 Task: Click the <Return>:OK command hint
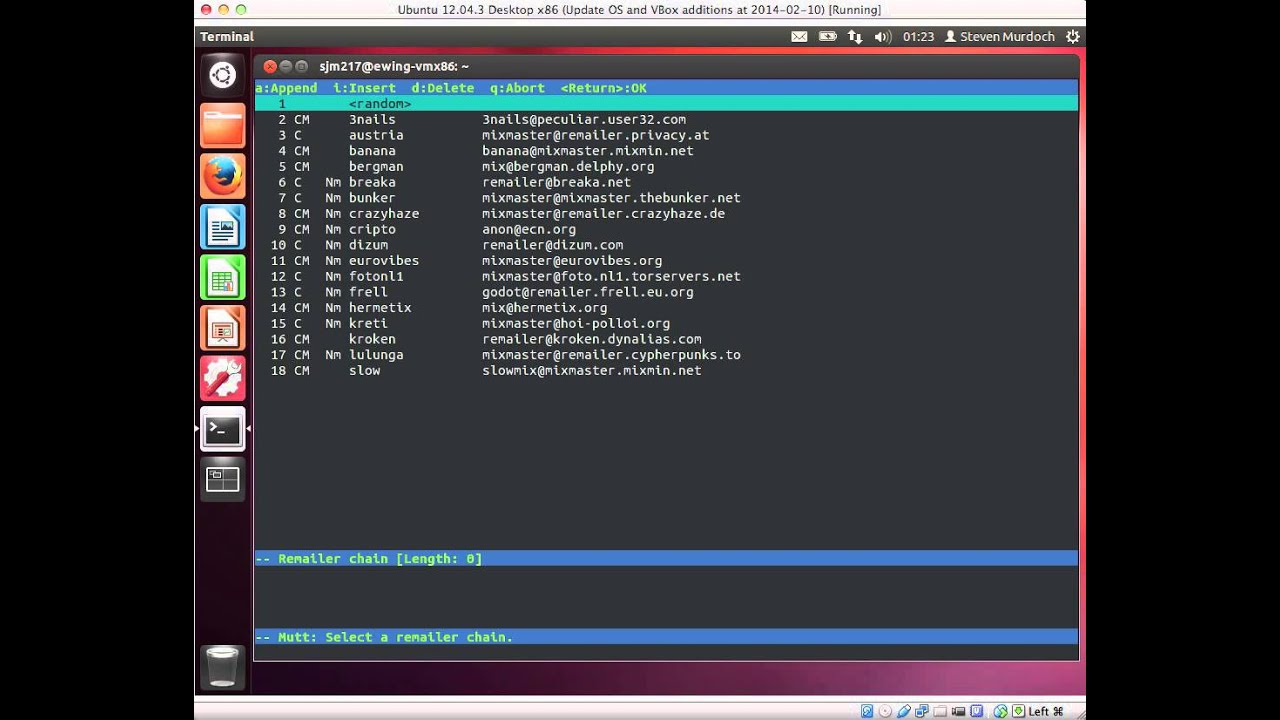click(x=603, y=88)
